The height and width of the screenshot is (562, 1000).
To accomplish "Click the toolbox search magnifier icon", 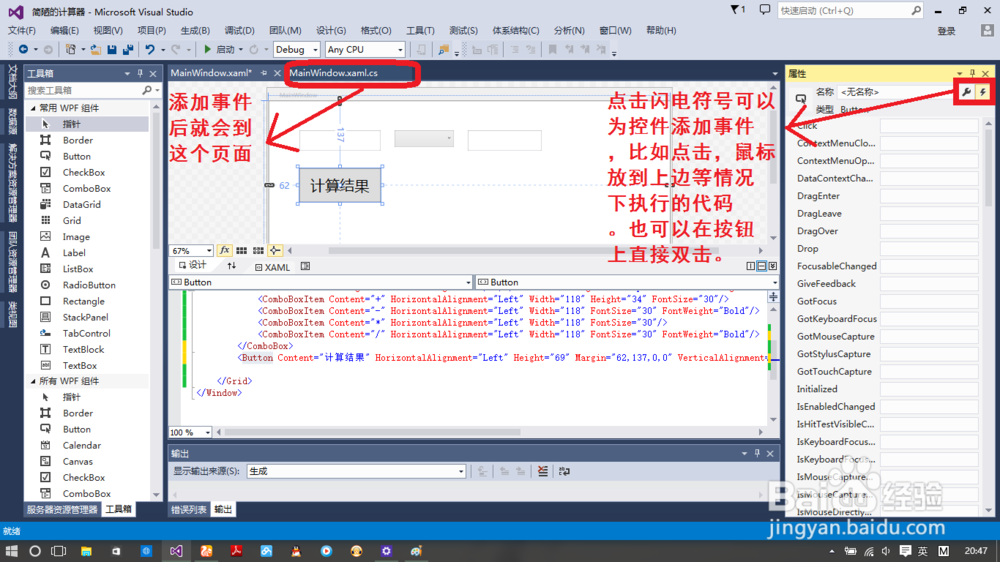I will [147, 91].
